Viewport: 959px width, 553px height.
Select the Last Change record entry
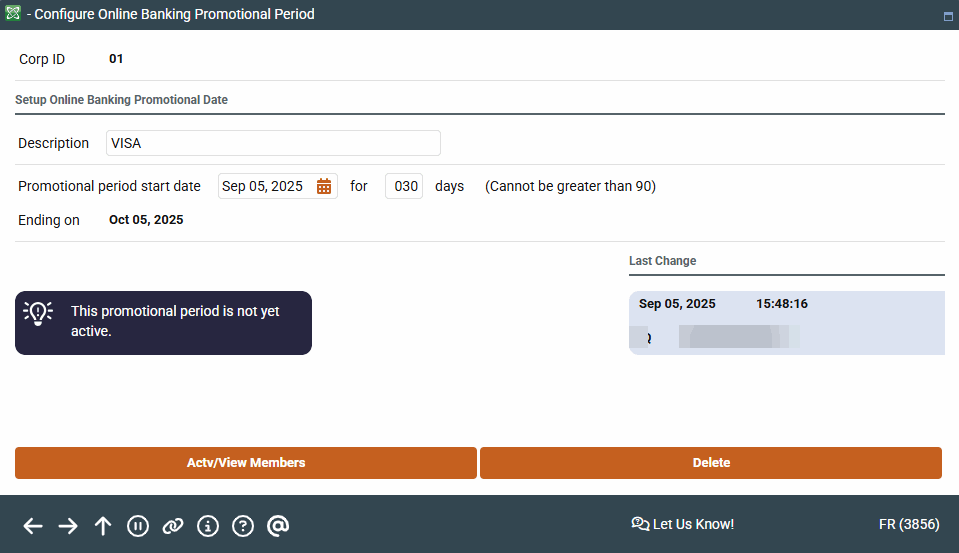click(x=786, y=322)
